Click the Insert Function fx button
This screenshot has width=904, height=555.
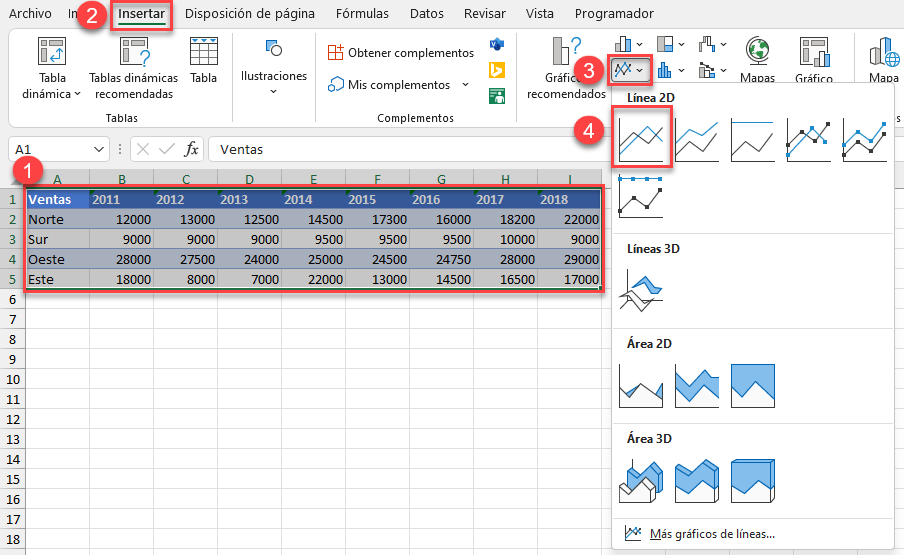coord(191,150)
